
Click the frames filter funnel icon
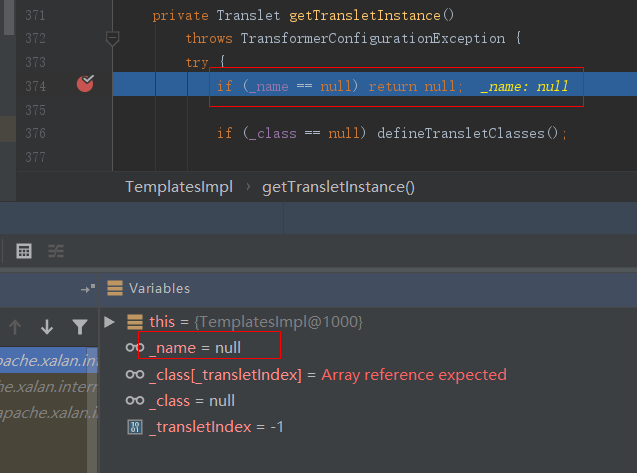(80, 326)
